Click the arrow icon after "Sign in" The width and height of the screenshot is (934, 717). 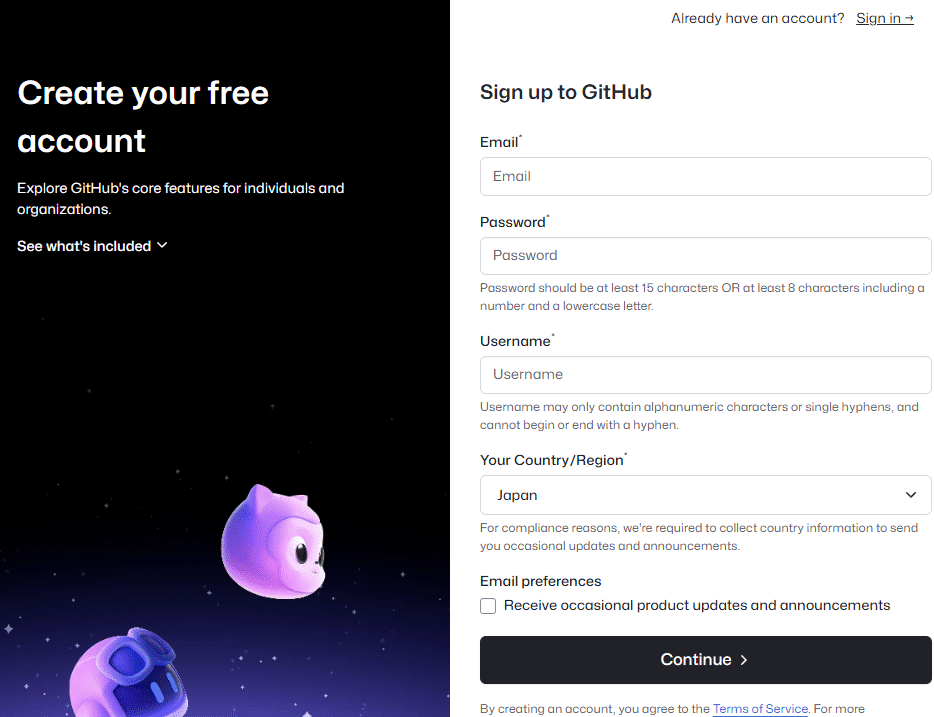[x=910, y=18]
